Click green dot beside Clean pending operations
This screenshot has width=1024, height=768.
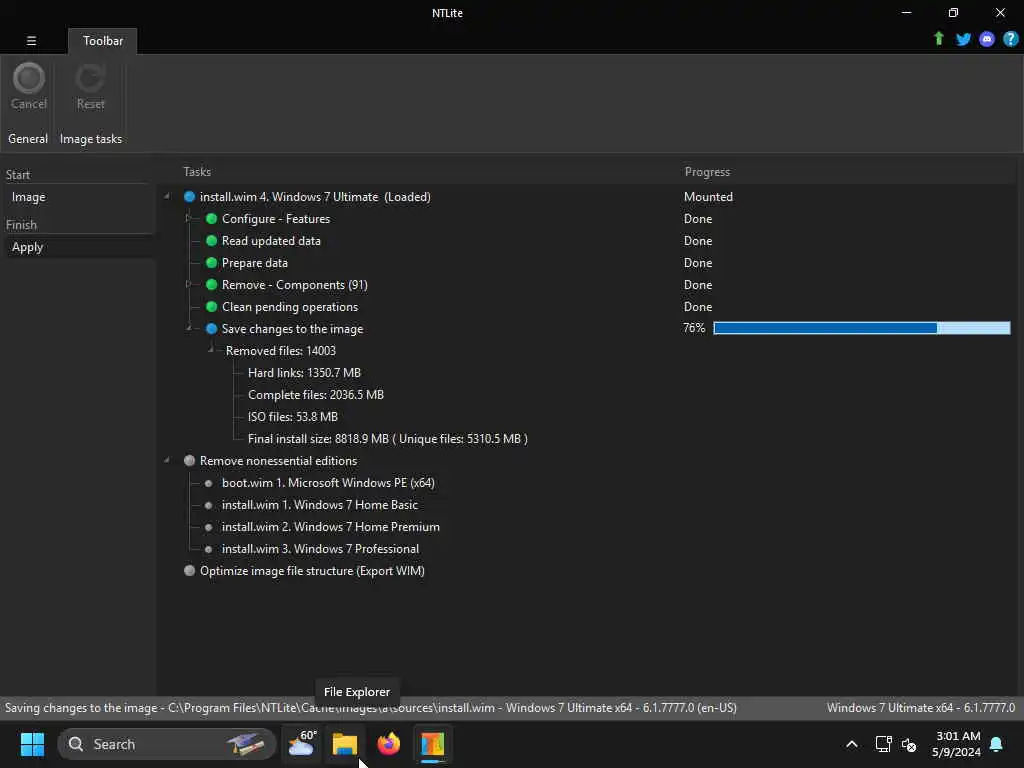coord(212,306)
